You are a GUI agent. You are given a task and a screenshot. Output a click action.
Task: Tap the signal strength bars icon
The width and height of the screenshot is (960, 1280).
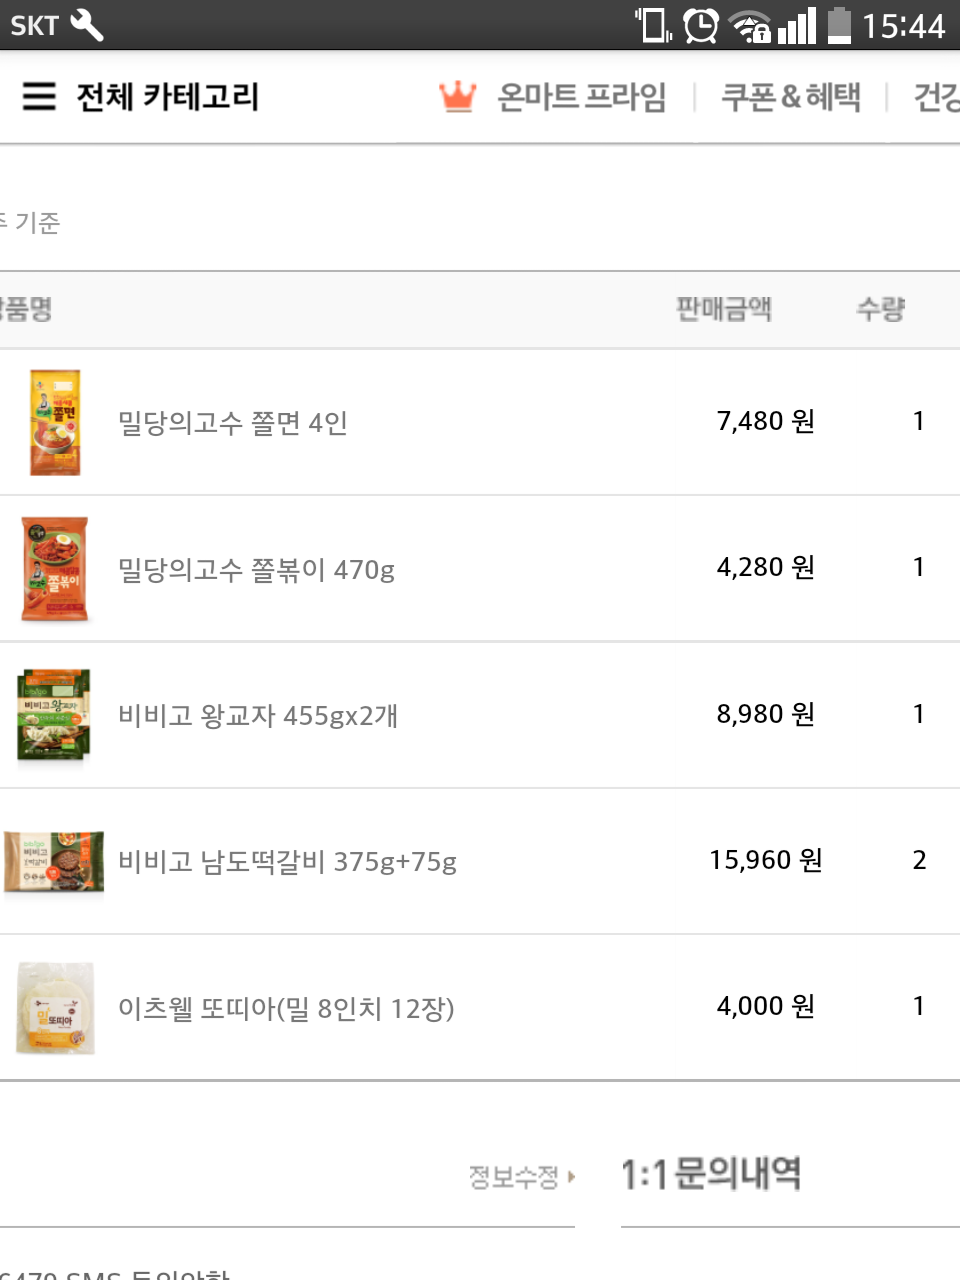[797, 25]
